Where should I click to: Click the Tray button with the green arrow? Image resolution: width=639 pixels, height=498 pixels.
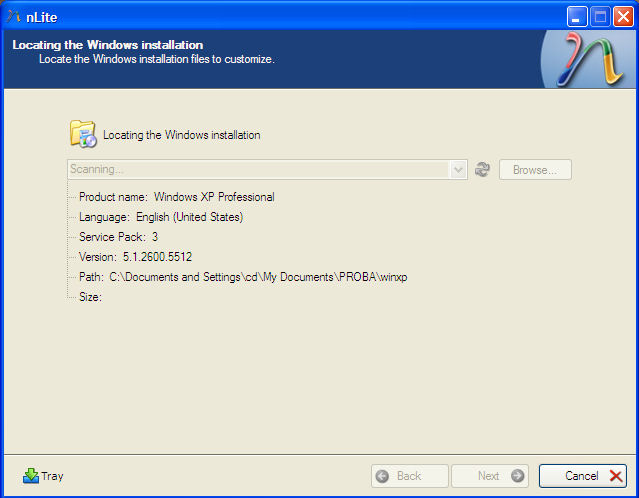point(43,476)
